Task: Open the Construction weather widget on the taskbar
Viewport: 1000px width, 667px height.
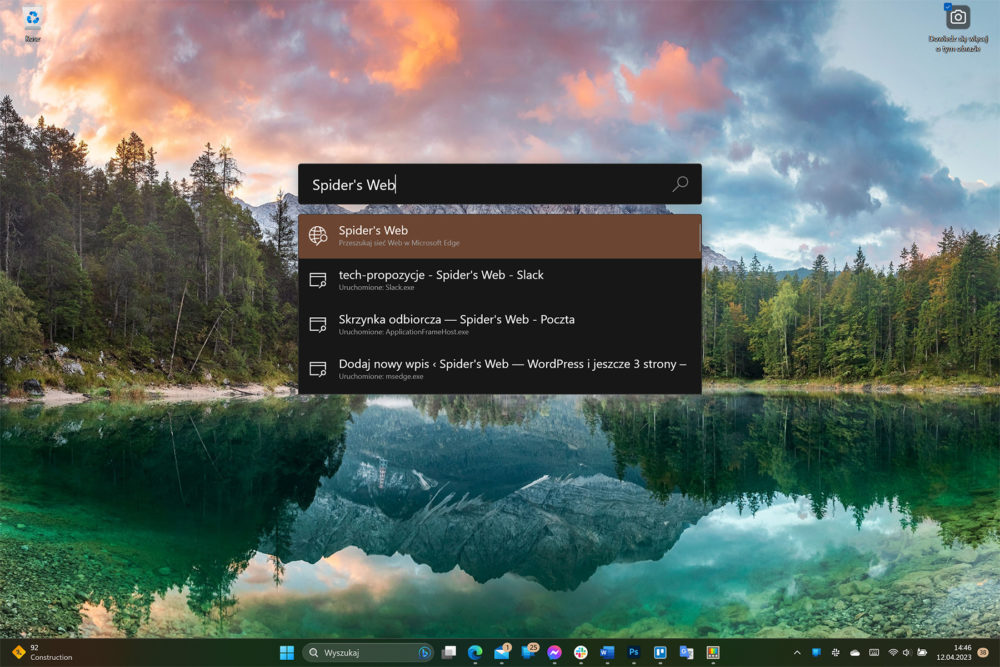Action: coord(43,652)
